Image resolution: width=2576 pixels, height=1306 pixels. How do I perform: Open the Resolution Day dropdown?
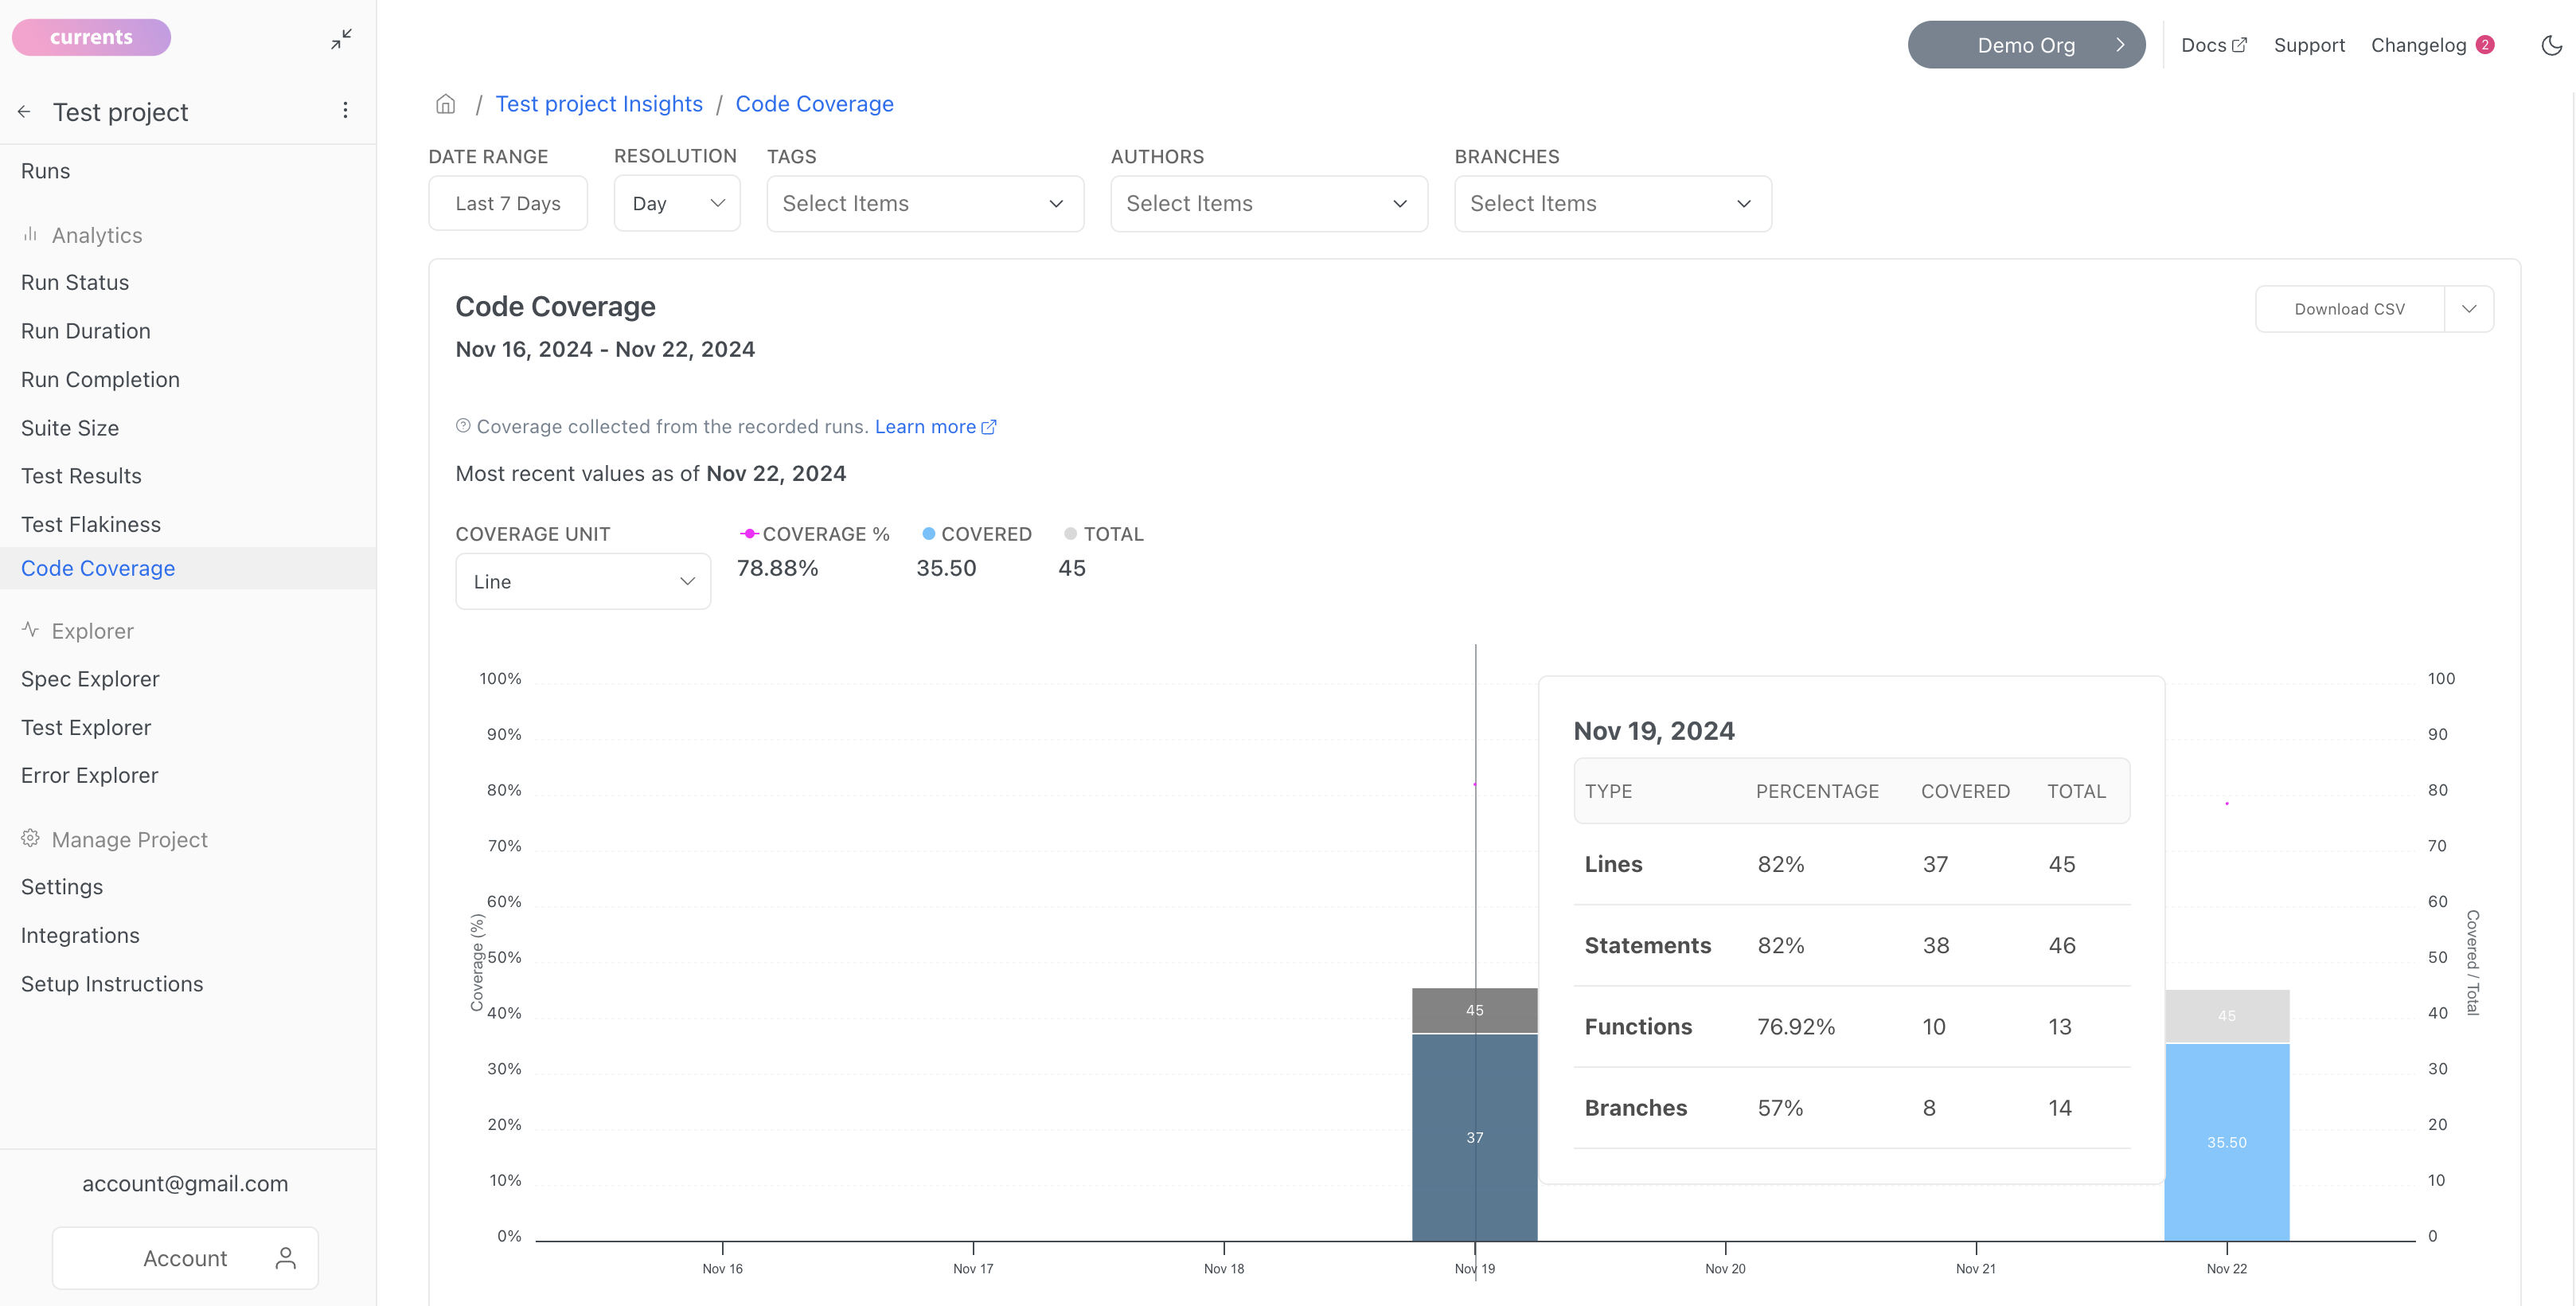click(677, 203)
